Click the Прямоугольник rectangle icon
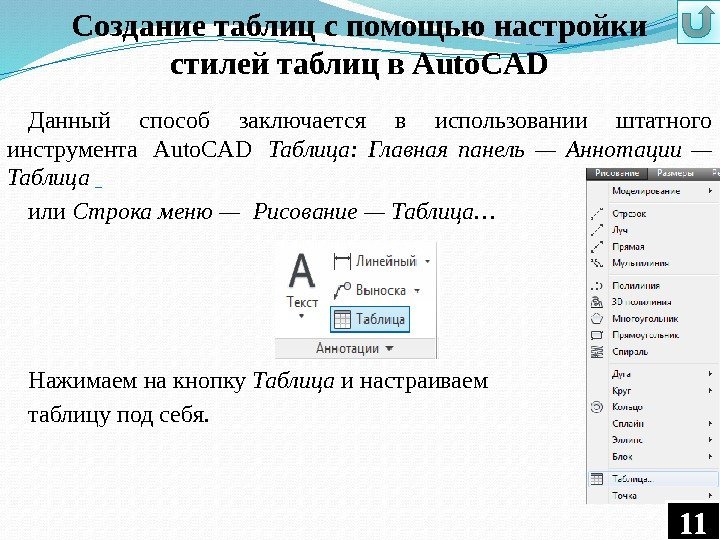720x540 pixels. coord(596,335)
